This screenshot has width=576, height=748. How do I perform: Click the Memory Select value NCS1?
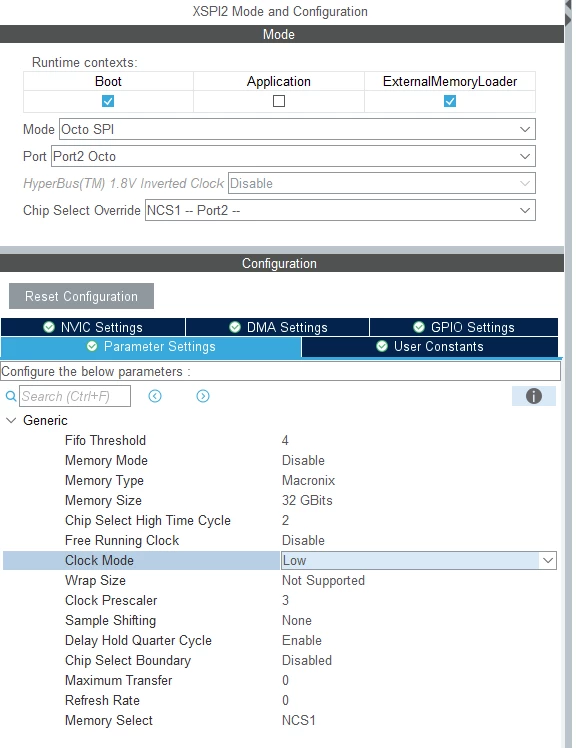click(298, 721)
